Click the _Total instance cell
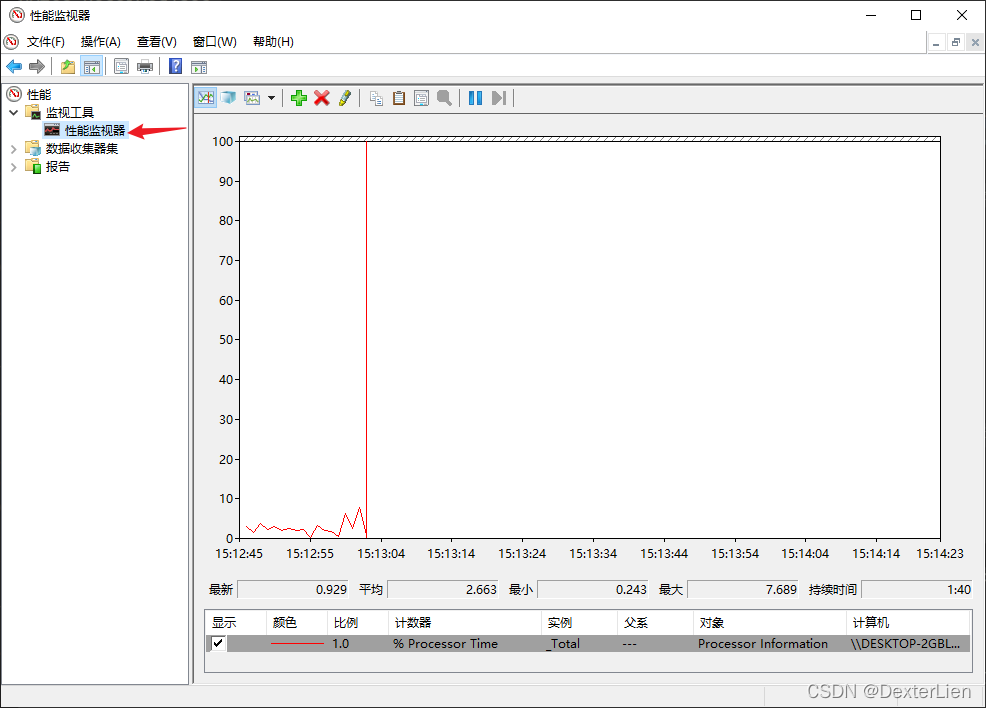This screenshot has width=986, height=708. [x=563, y=643]
